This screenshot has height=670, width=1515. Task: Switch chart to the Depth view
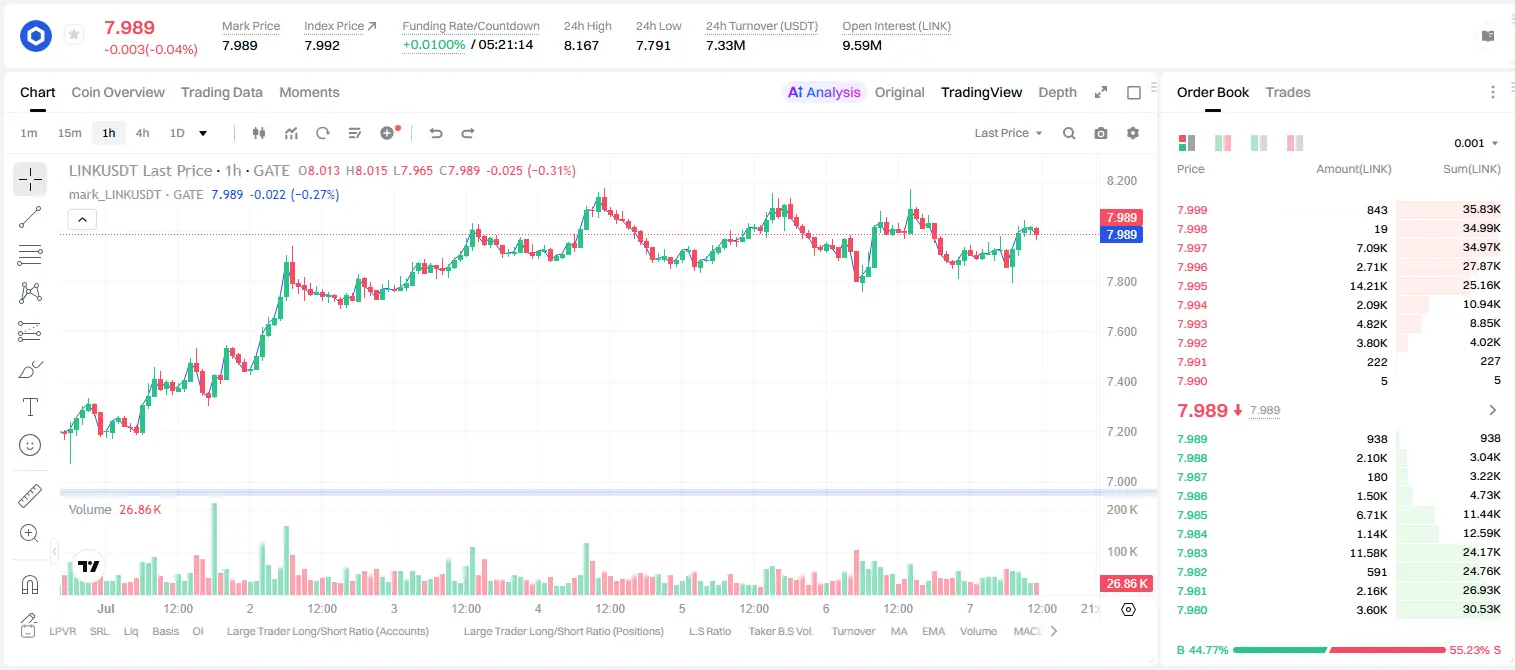pos(1057,92)
